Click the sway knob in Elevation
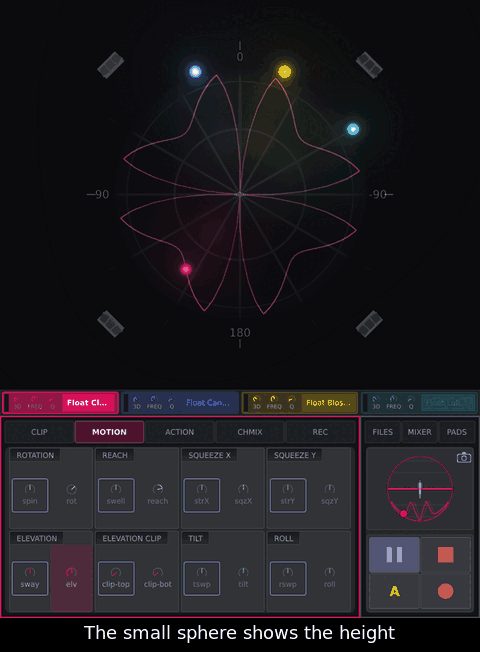Image resolution: width=480 pixels, height=652 pixels. coord(30,578)
